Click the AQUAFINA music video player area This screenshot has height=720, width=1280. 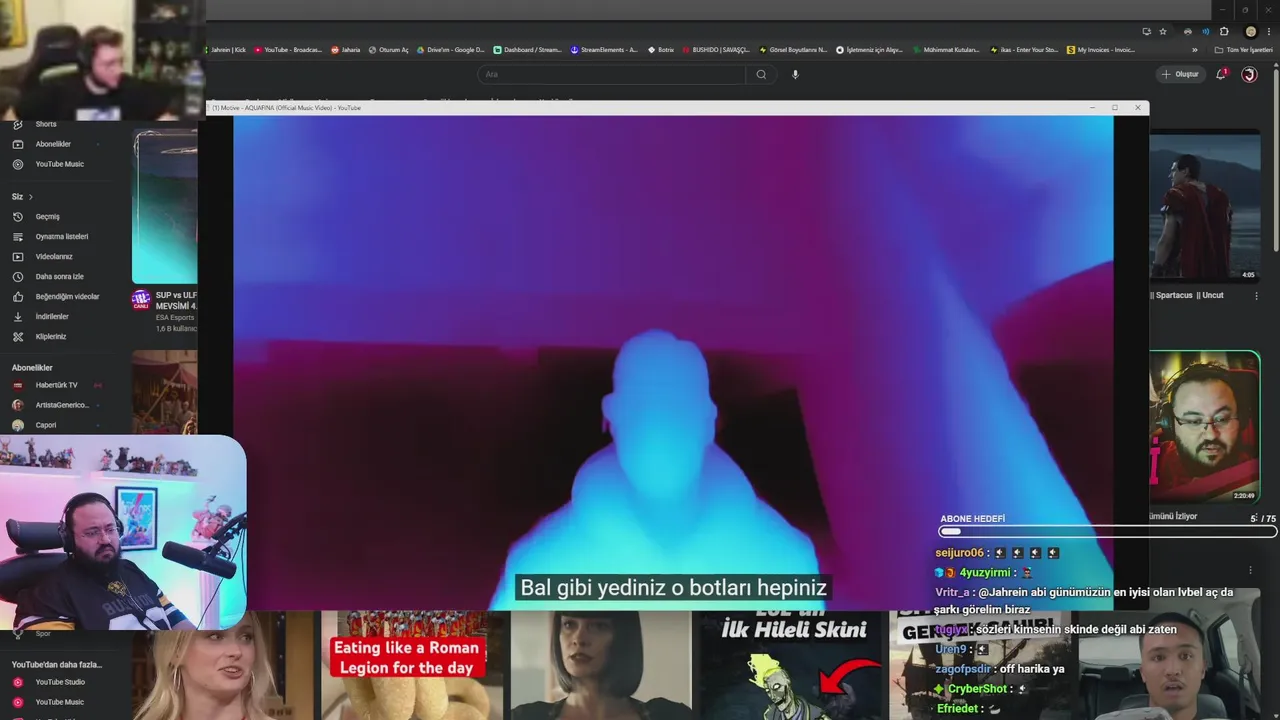point(673,362)
